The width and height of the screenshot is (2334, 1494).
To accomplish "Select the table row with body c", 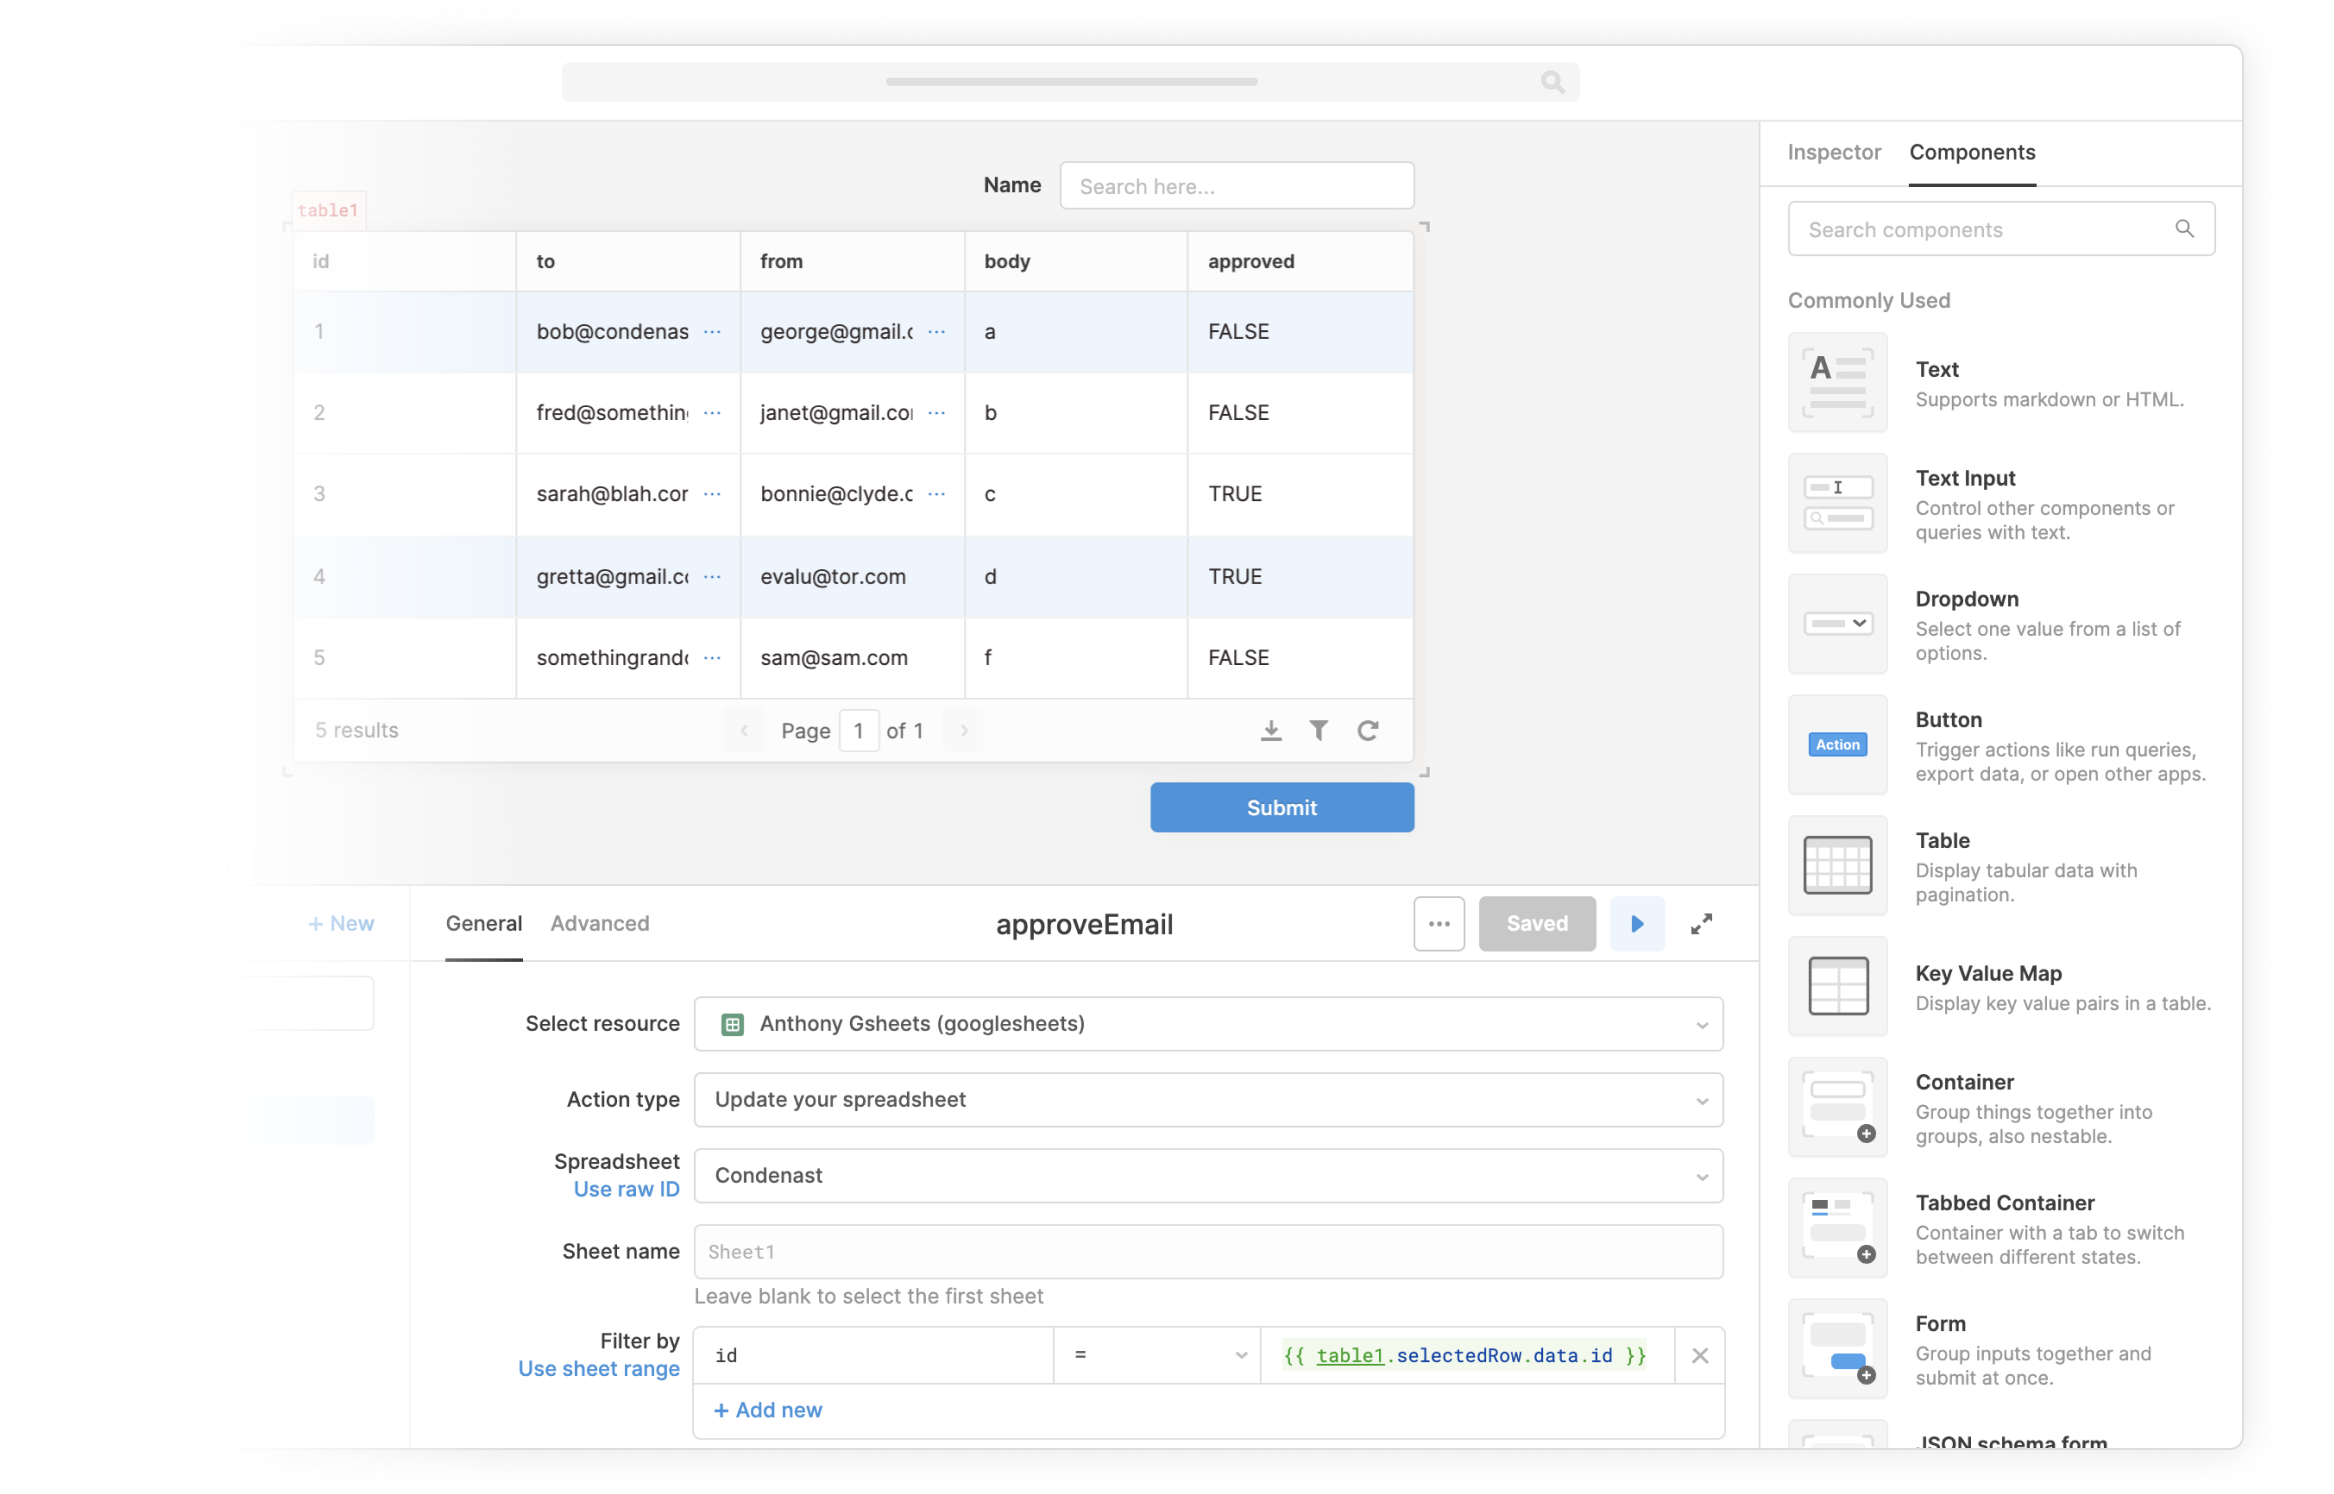I will (x=853, y=494).
